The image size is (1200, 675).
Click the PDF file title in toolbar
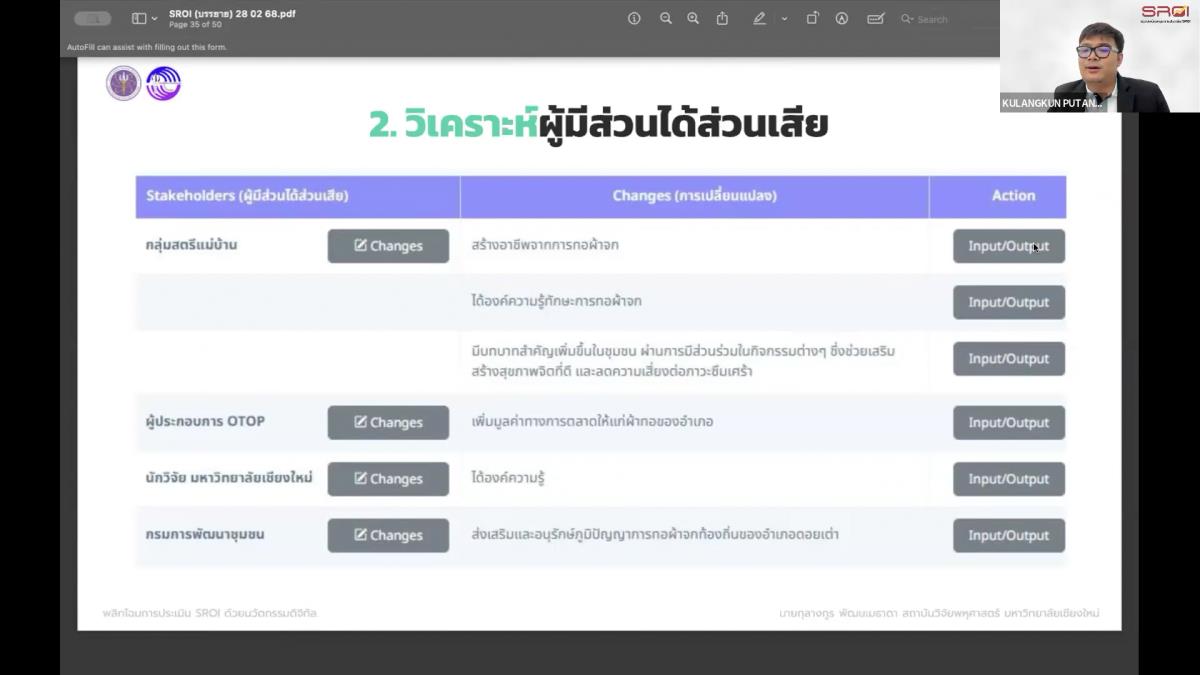232,13
